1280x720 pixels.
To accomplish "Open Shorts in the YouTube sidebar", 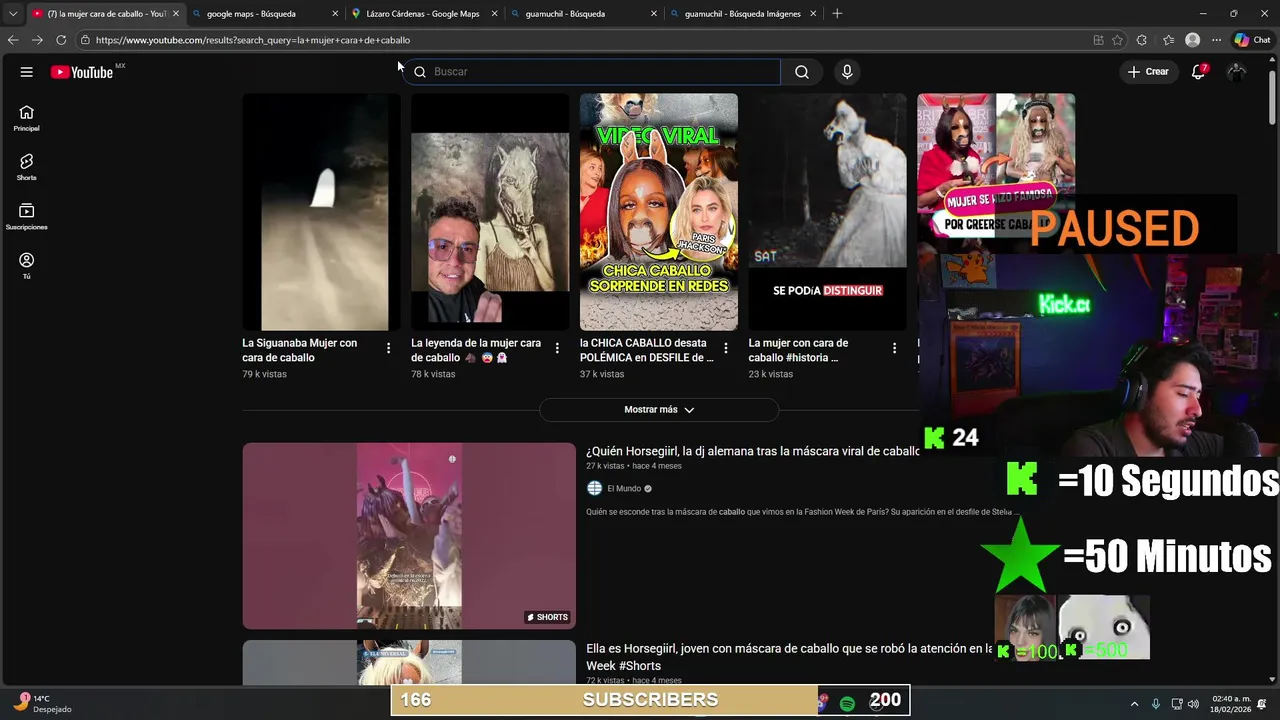I will pos(27,167).
